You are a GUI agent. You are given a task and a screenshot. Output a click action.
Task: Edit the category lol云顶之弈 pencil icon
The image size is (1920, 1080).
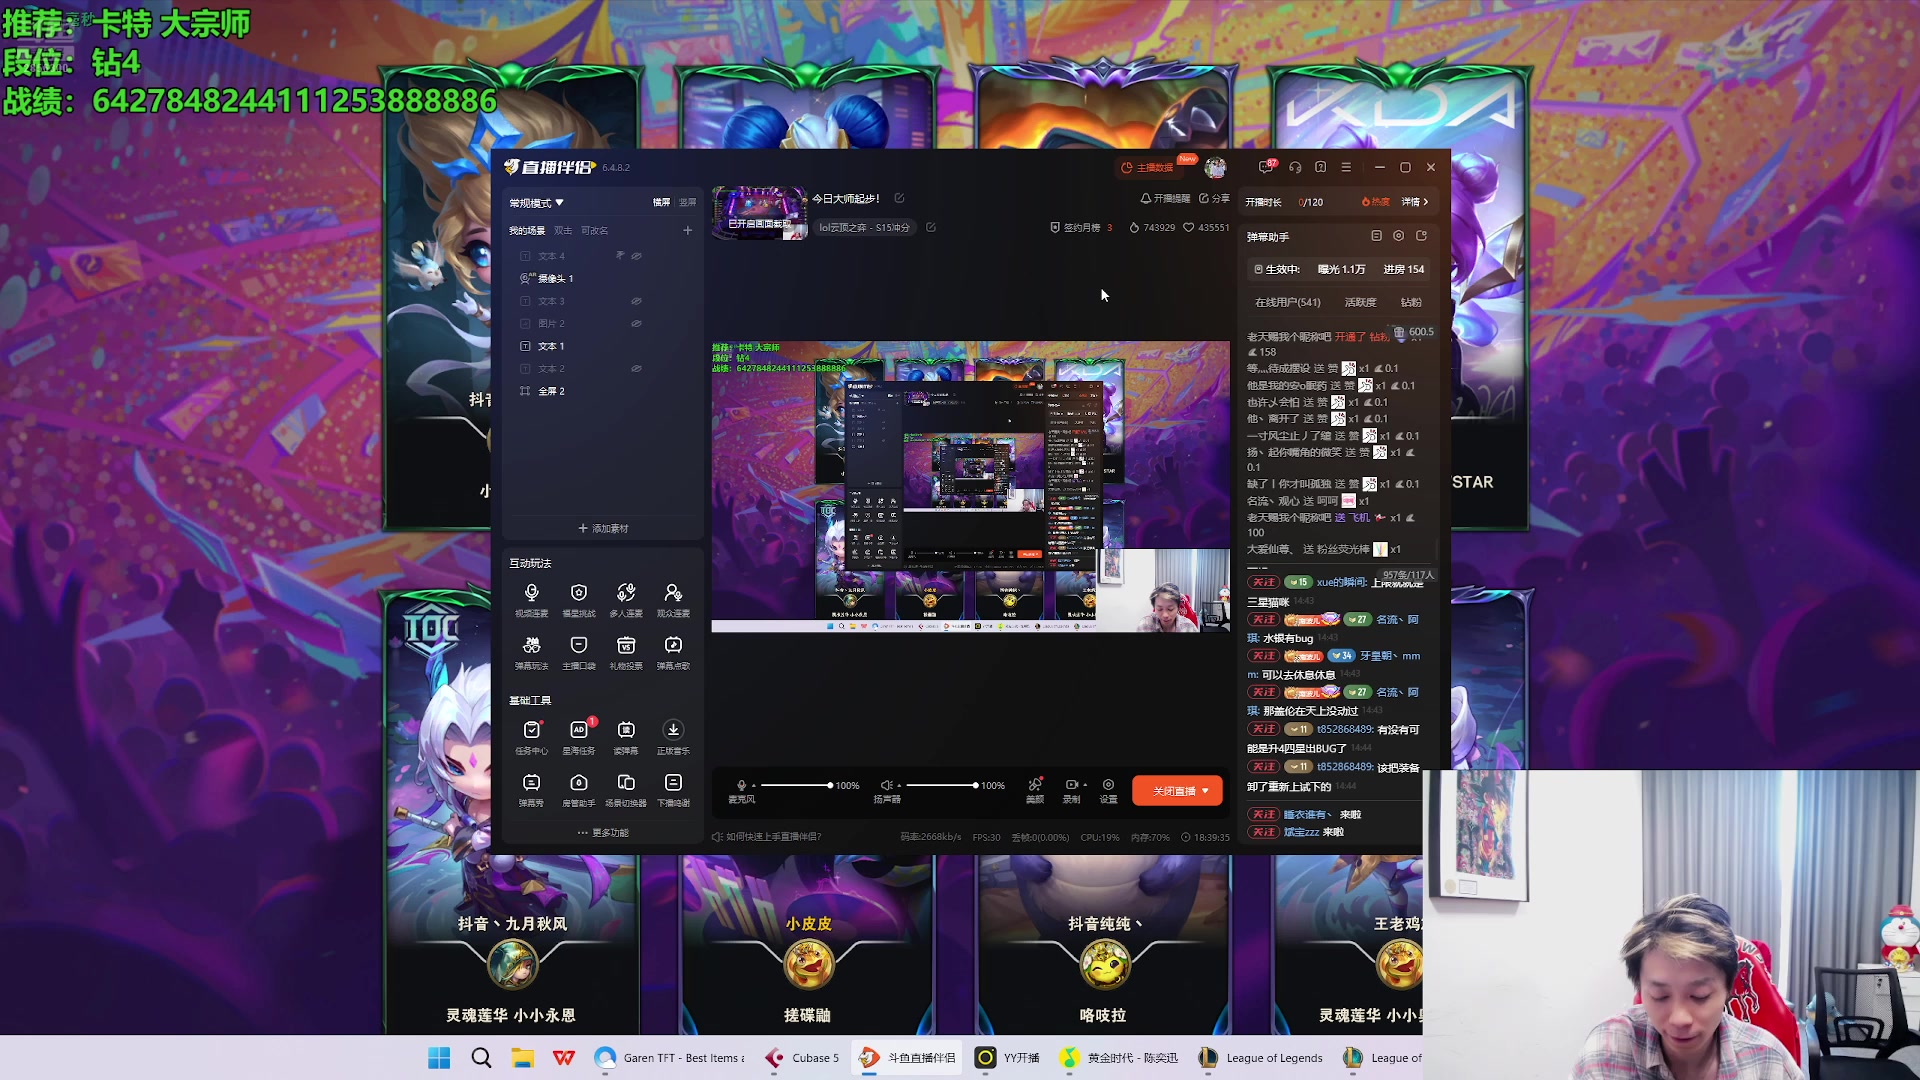(931, 227)
